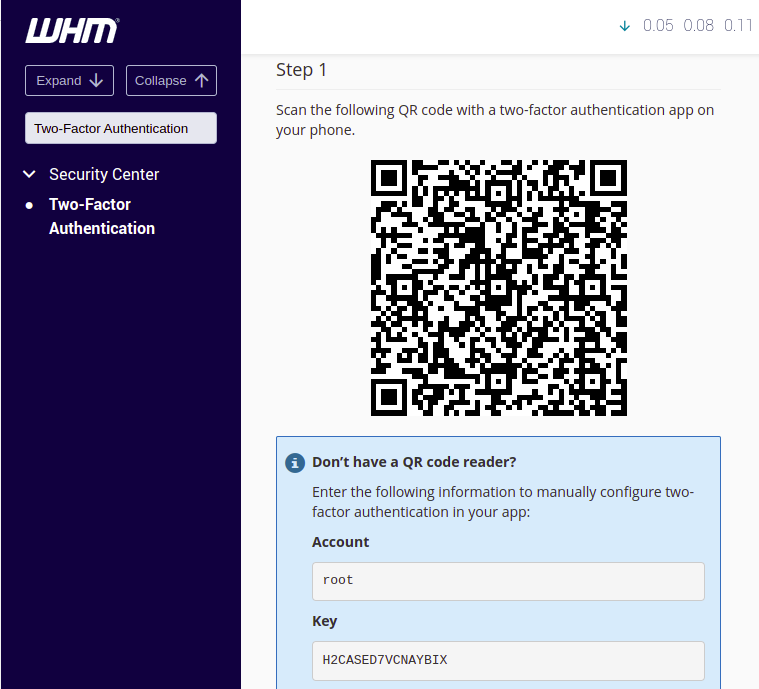Click the Key label

324,621
